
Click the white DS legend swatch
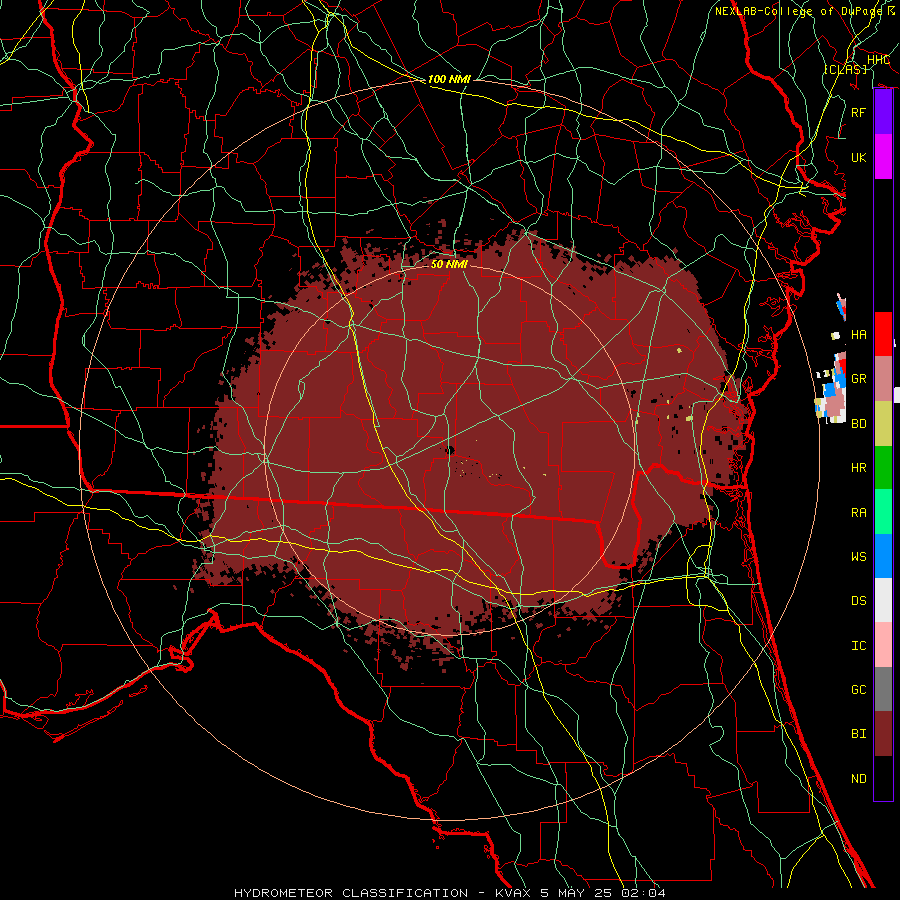tap(883, 600)
